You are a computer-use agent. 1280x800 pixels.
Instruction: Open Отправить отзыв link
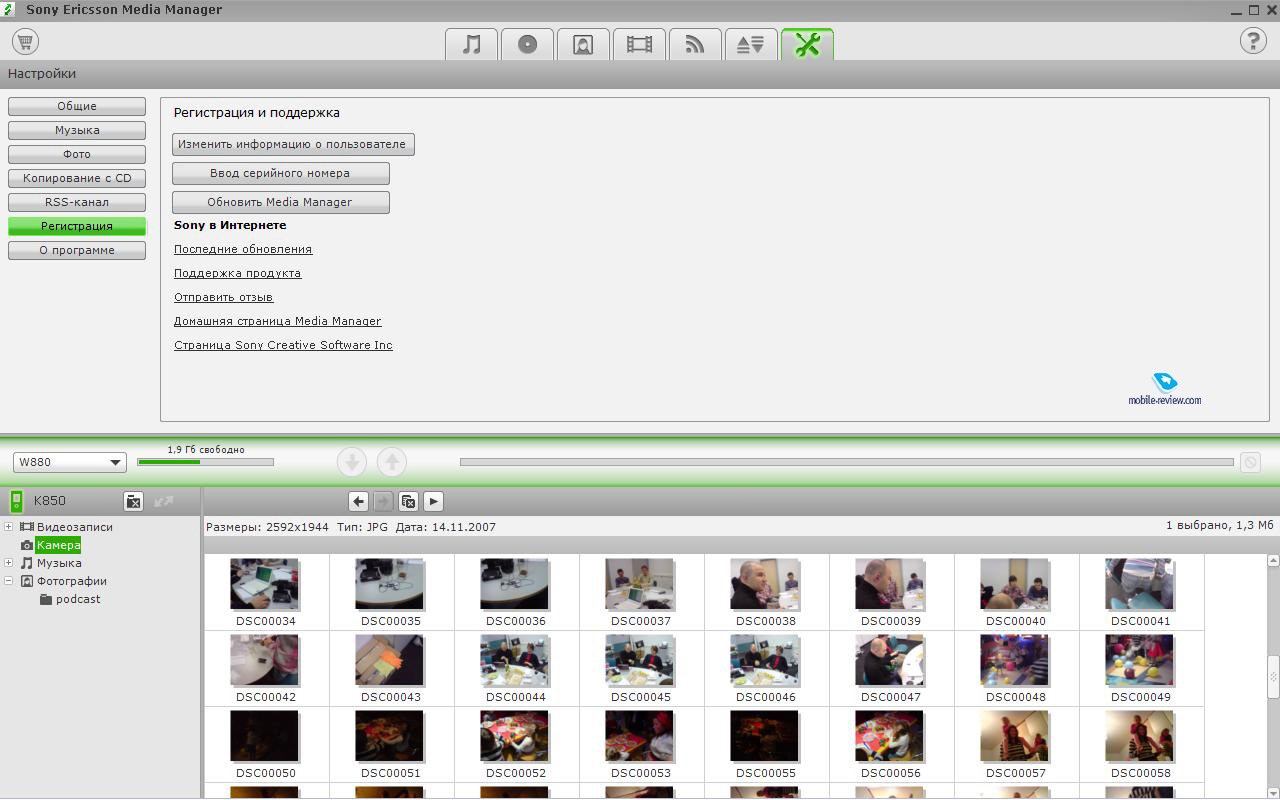point(223,297)
